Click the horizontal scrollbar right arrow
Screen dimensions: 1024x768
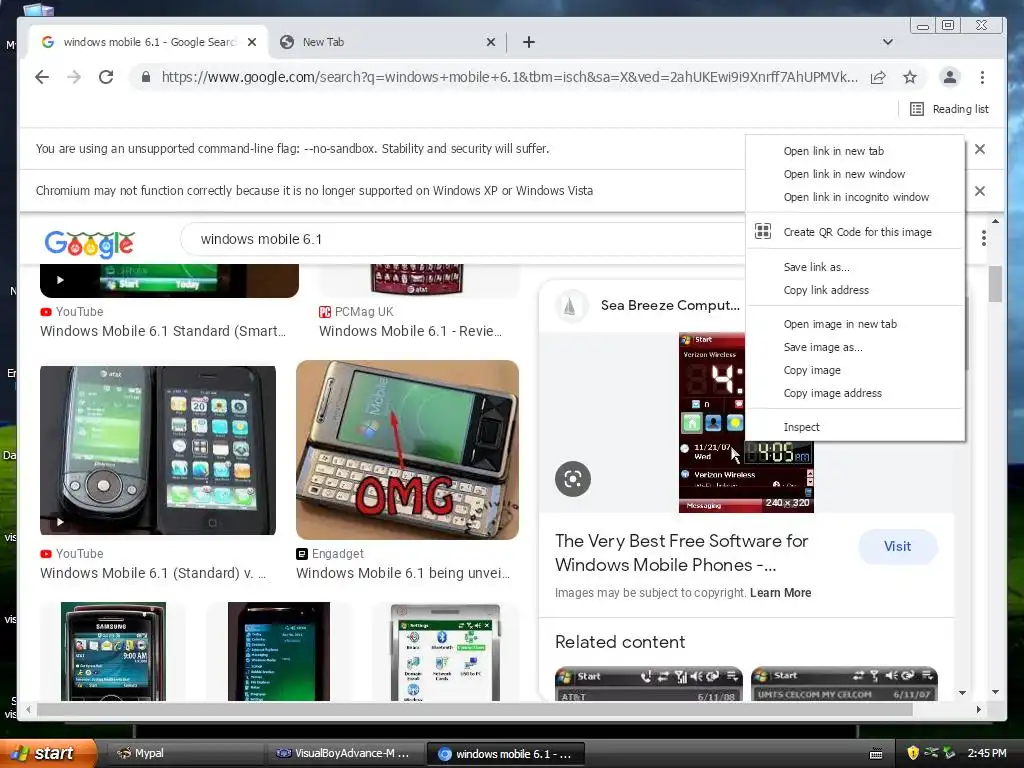point(978,709)
